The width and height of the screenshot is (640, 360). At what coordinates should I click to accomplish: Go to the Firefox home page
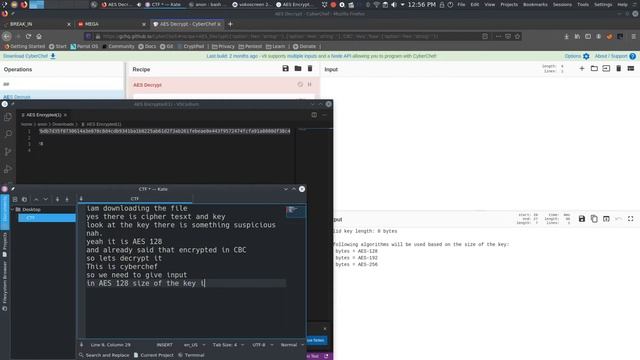click(x=39, y=36)
